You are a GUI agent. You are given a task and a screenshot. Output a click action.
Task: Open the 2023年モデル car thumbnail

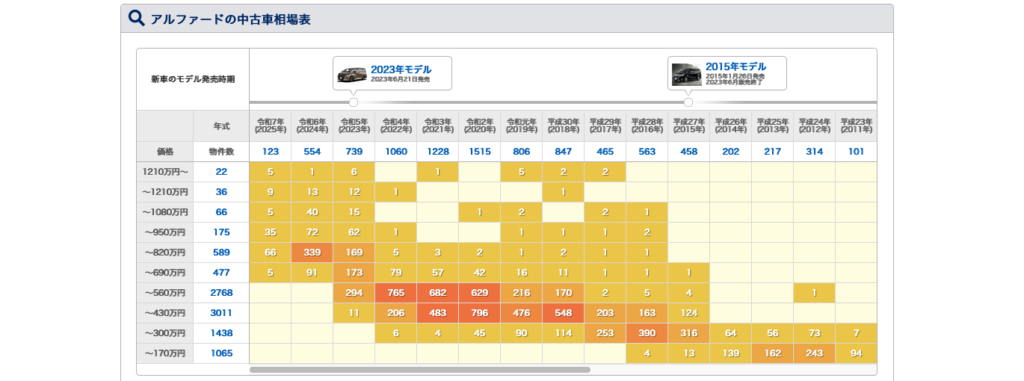coord(351,73)
